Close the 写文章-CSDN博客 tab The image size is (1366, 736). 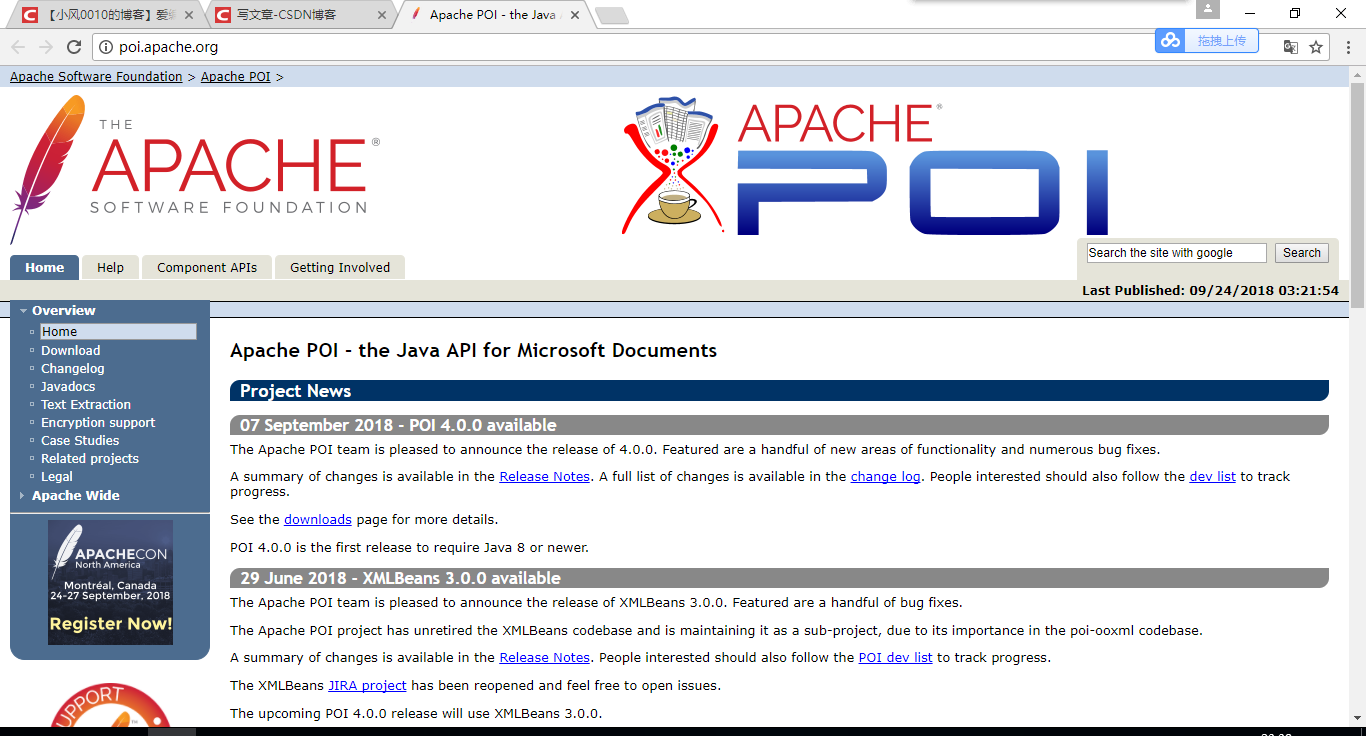click(x=380, y=15)
